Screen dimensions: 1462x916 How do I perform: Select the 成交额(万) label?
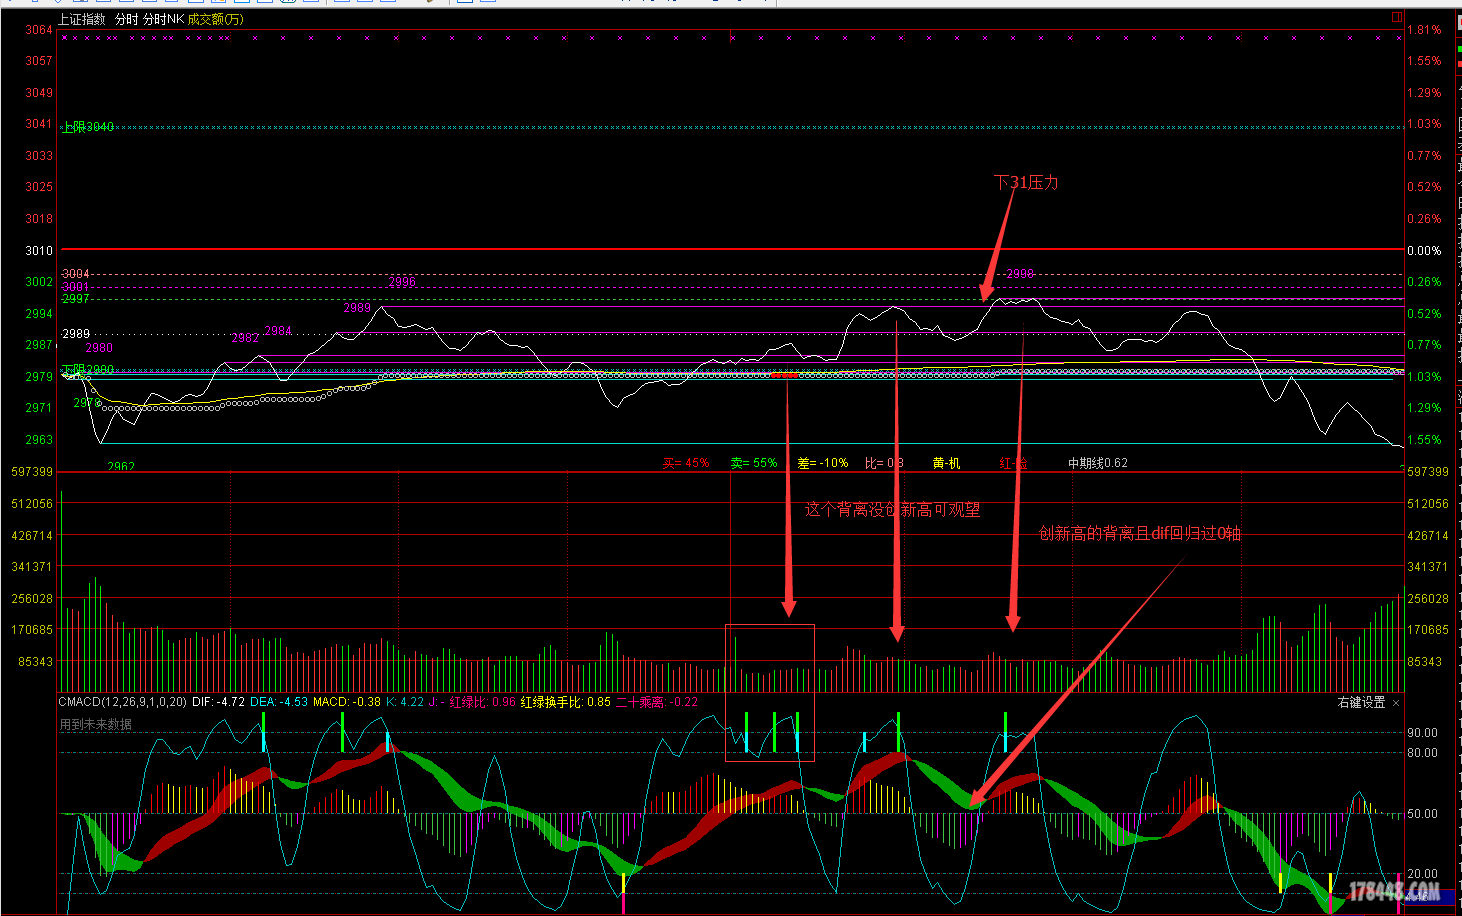point(215,19)
